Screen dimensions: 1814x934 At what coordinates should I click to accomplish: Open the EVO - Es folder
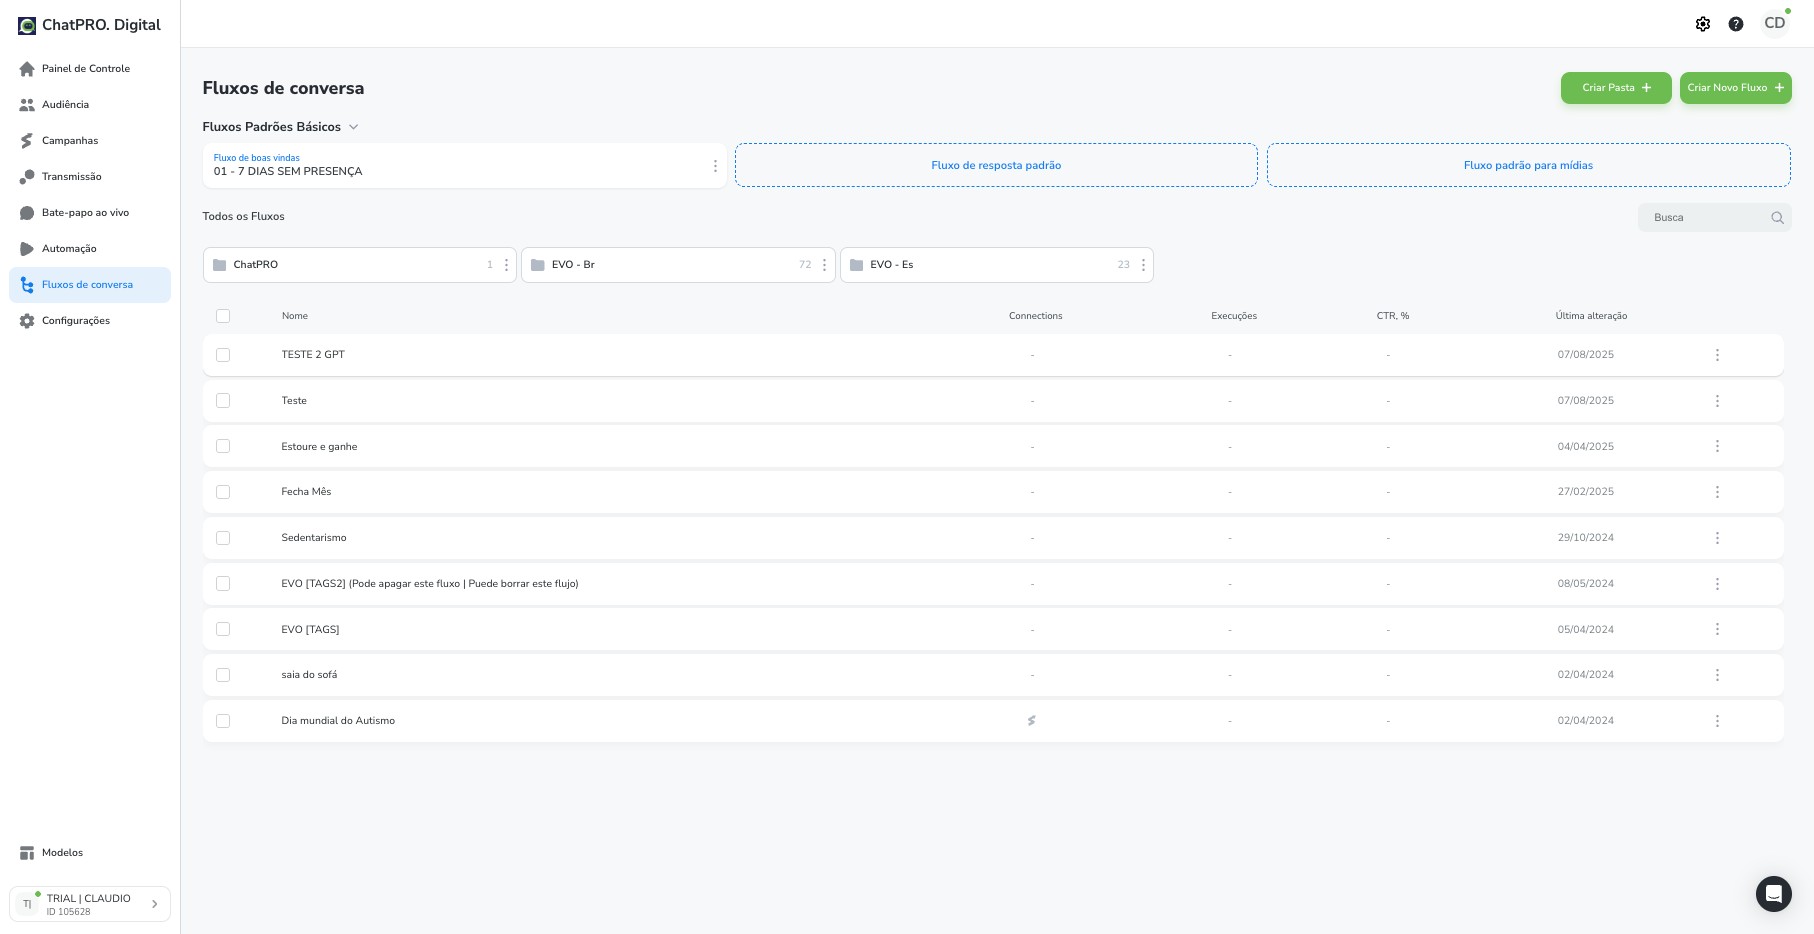click(996, 265)
